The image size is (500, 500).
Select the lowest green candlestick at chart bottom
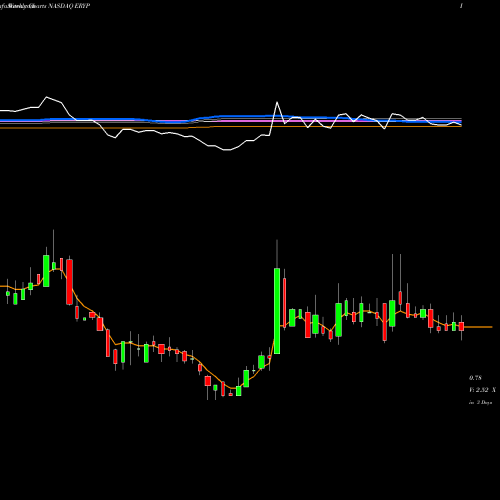(x=238, y=391)
